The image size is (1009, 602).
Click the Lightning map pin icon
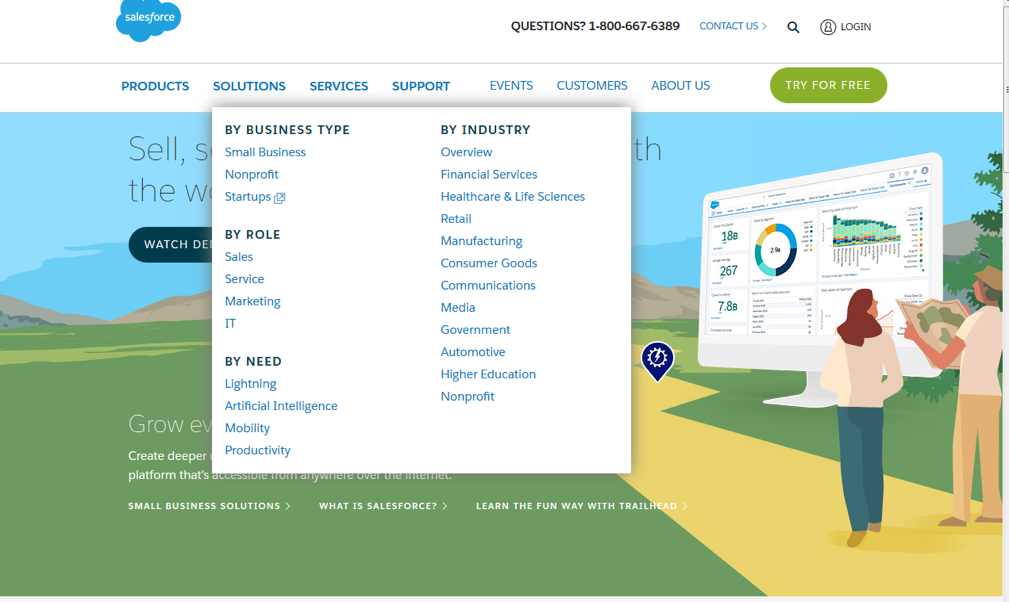click(x=657, y=361)
